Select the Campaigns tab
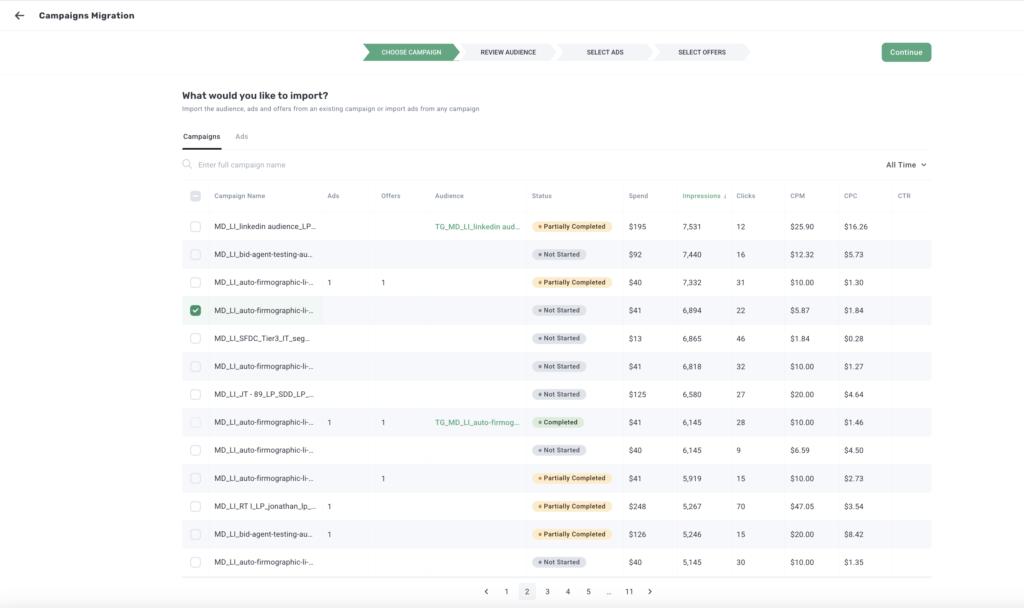1024x608 pixels. point(201,136)
